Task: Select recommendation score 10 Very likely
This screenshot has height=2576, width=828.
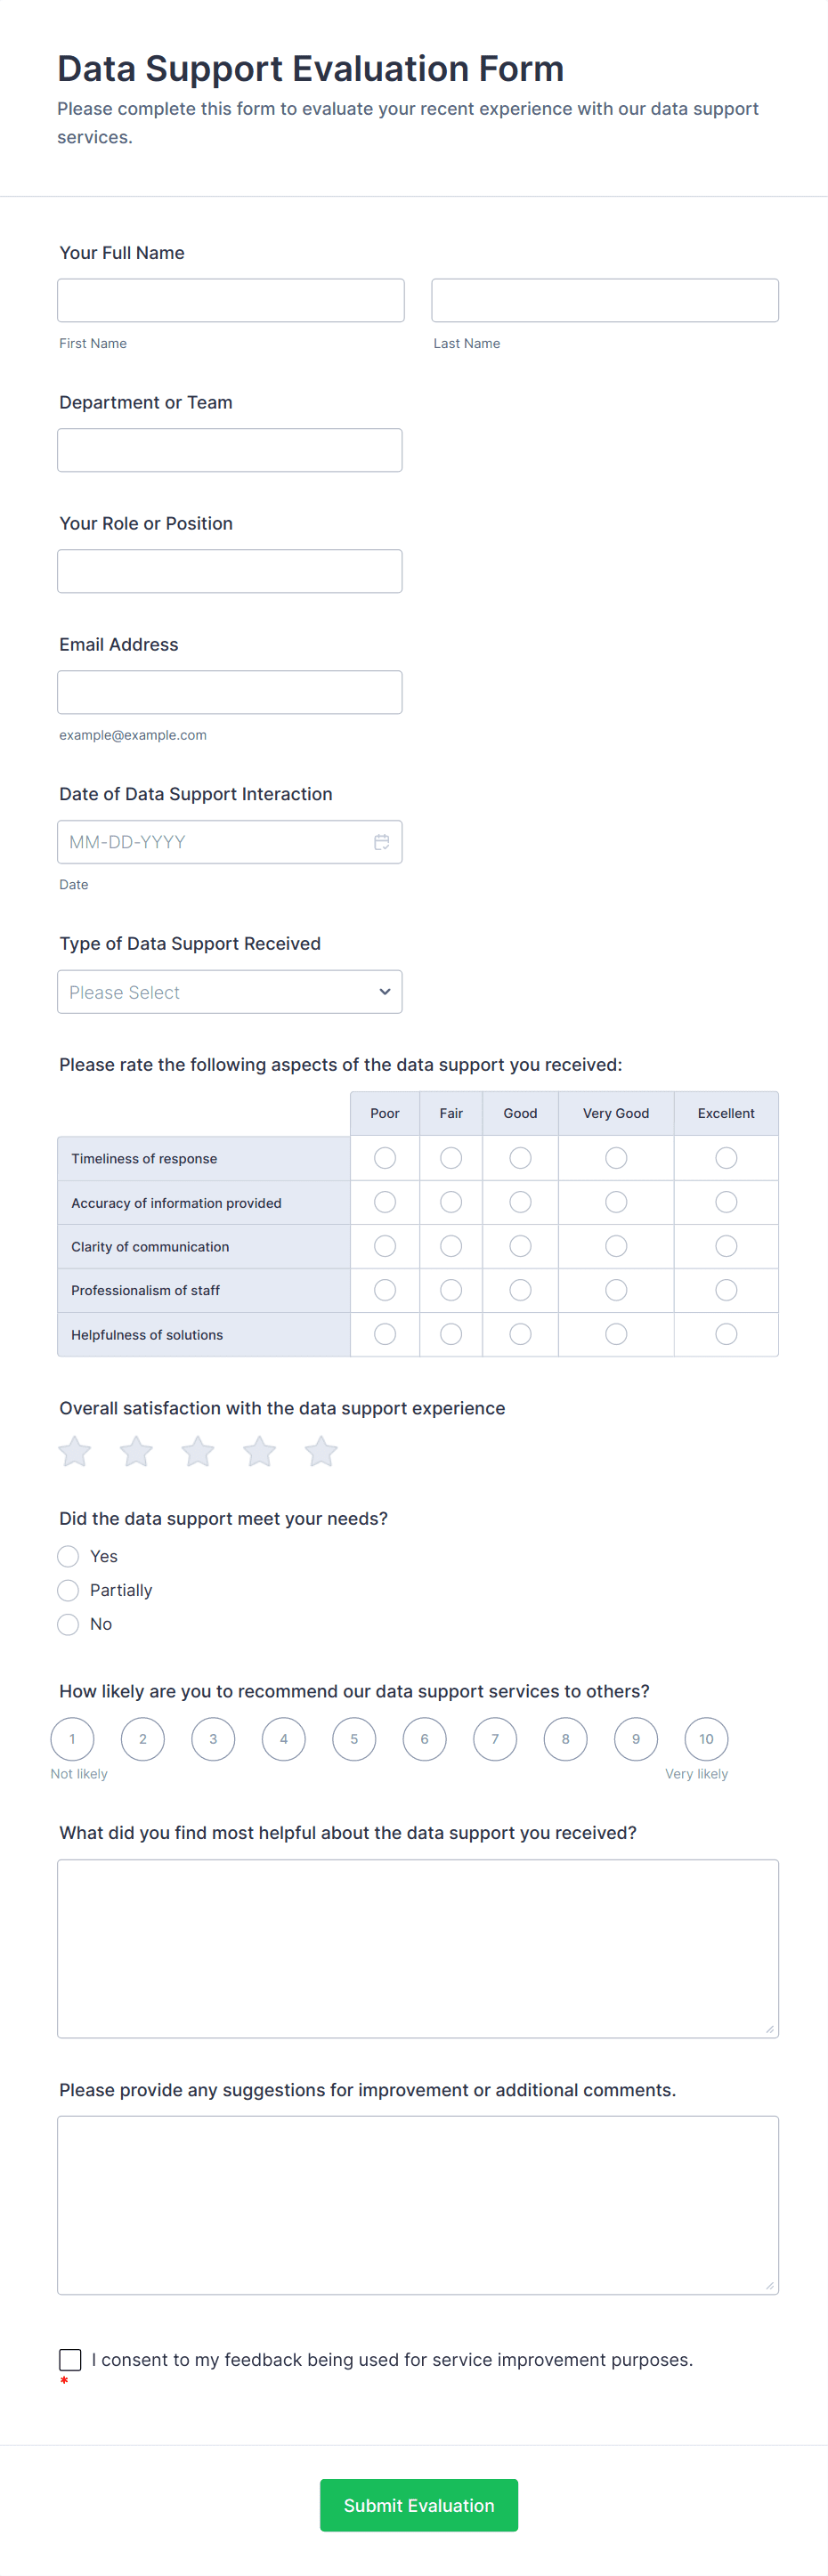Action: [x=706, y=1739]
